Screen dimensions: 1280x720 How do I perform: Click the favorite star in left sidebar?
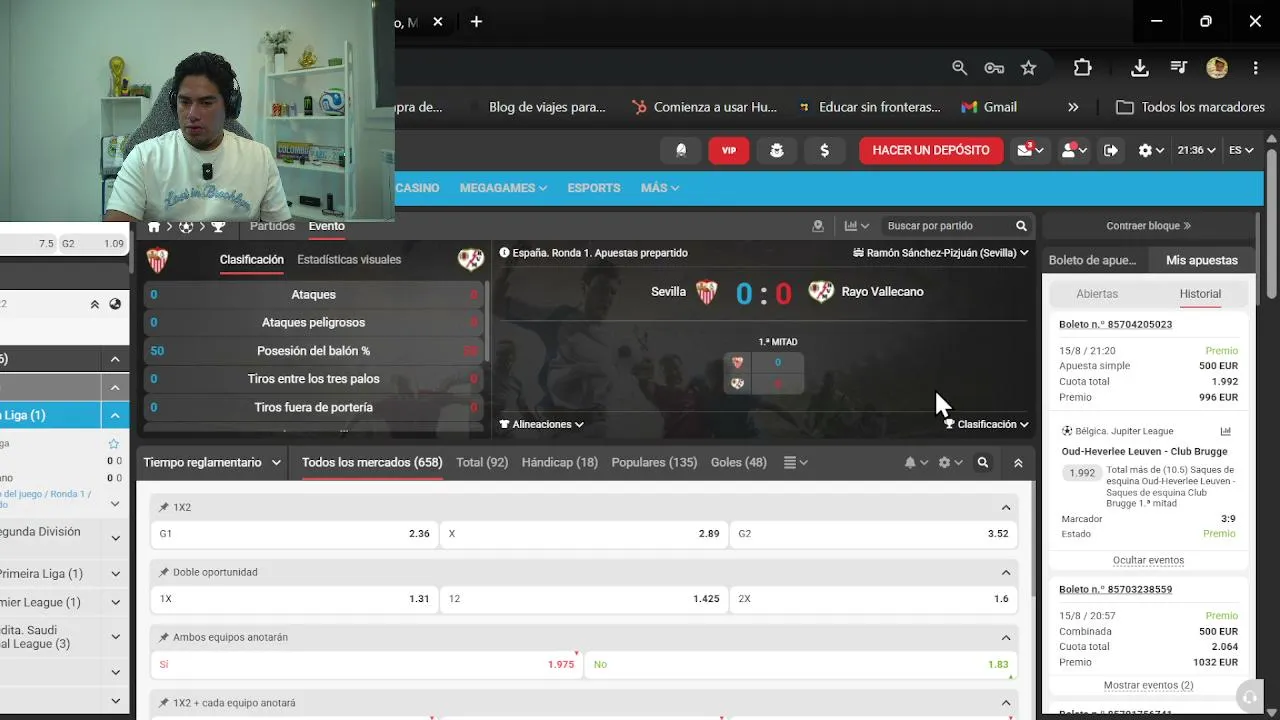coord(114,444)
